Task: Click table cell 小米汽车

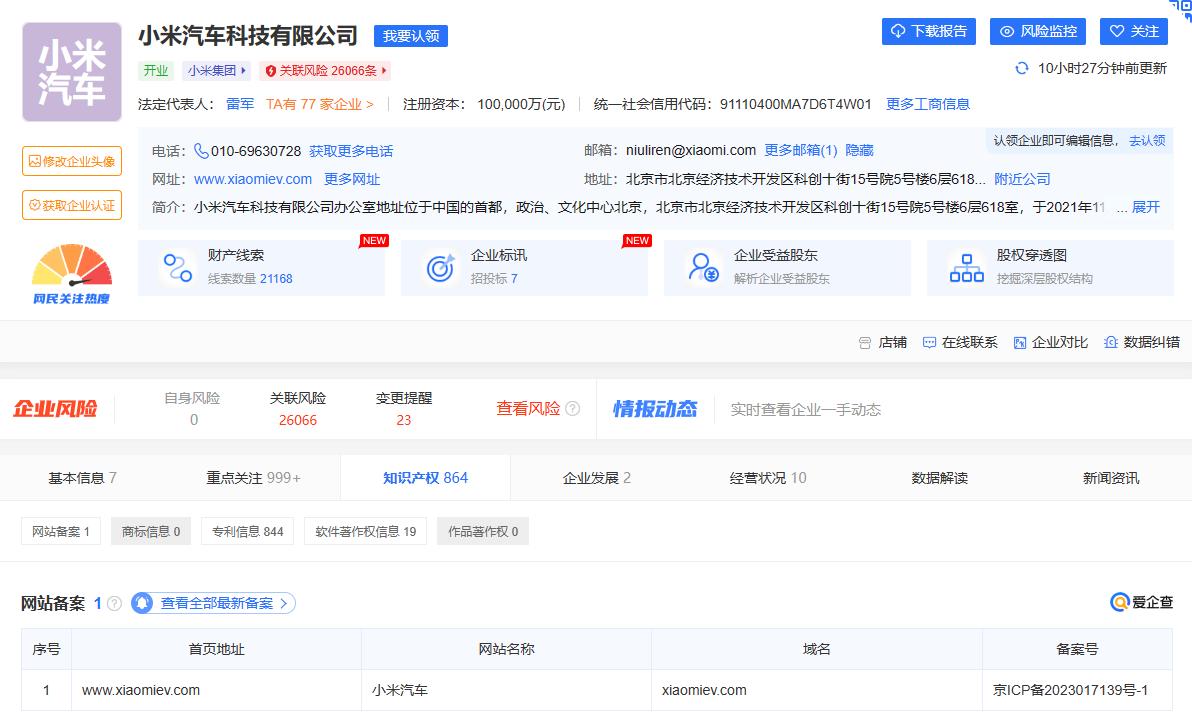Action: tap(400, 690)
